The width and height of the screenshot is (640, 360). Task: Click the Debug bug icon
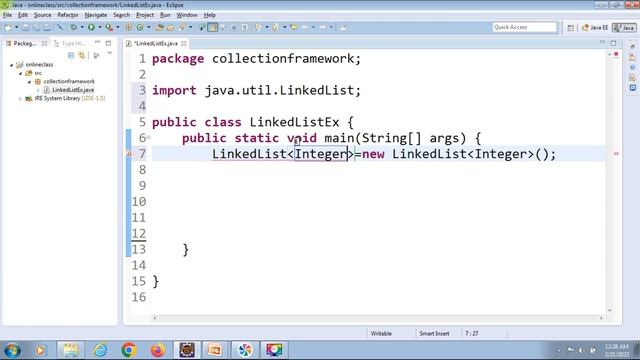tap(73, 27)
